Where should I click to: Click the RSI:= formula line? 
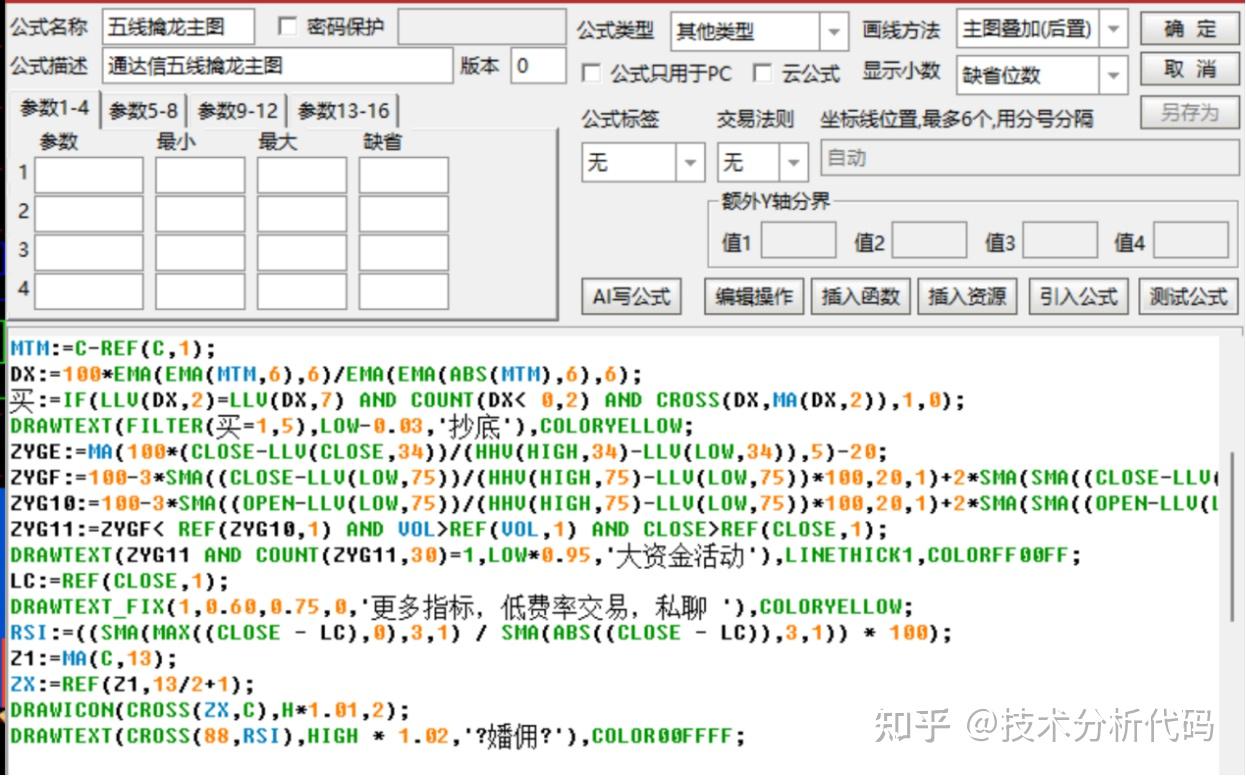coord(481,633)
